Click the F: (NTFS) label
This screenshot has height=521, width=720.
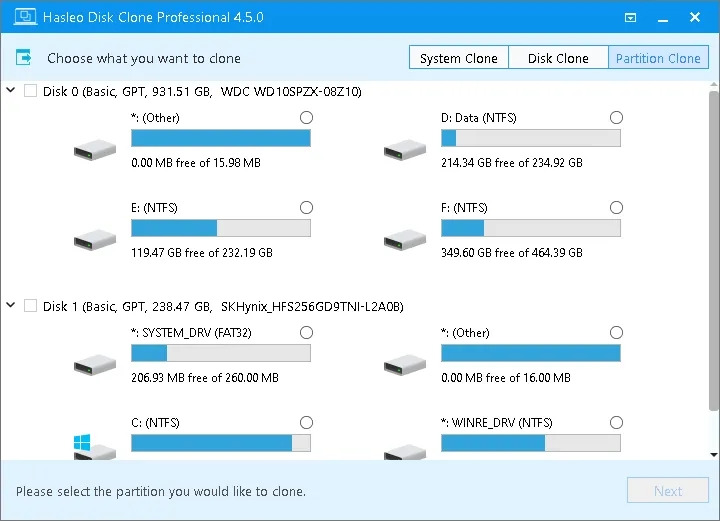click(464, 208)
